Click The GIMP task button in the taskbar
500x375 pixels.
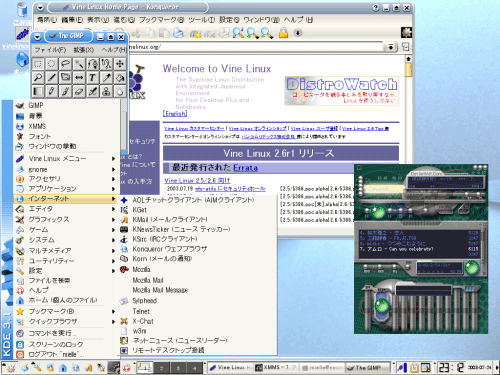[x=368, y=367]
